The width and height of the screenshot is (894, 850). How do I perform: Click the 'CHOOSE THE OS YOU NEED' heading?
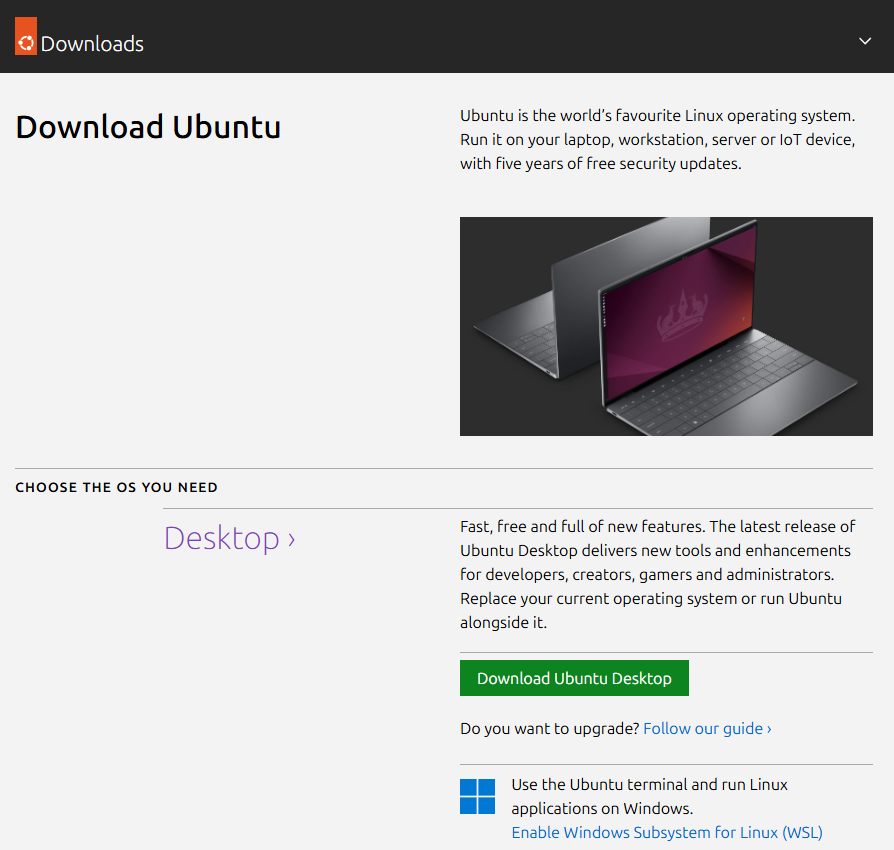(116, 487)
